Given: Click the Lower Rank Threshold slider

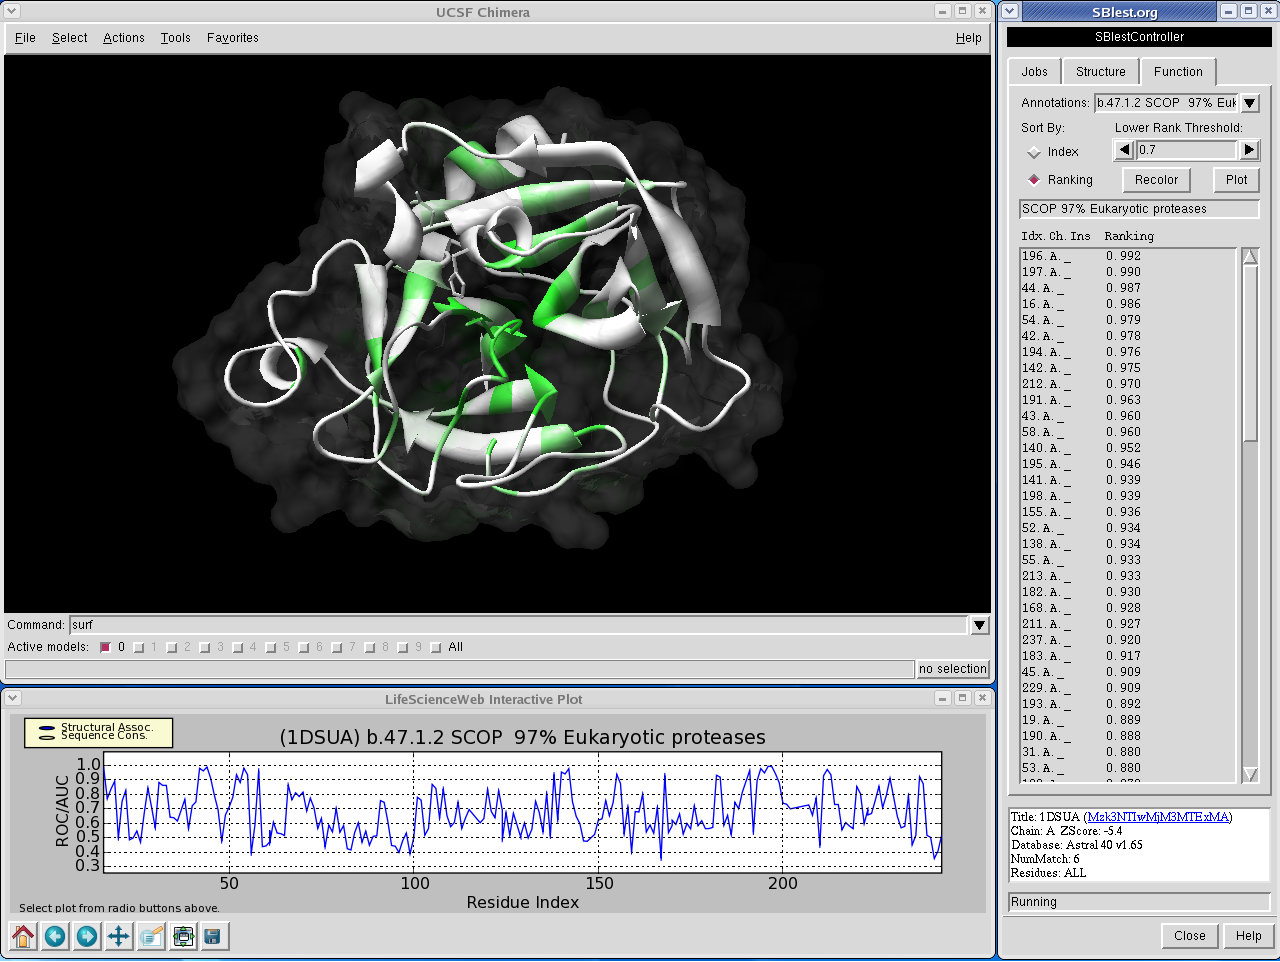Looking at the screenshot, I should (x=1186, y=150).
